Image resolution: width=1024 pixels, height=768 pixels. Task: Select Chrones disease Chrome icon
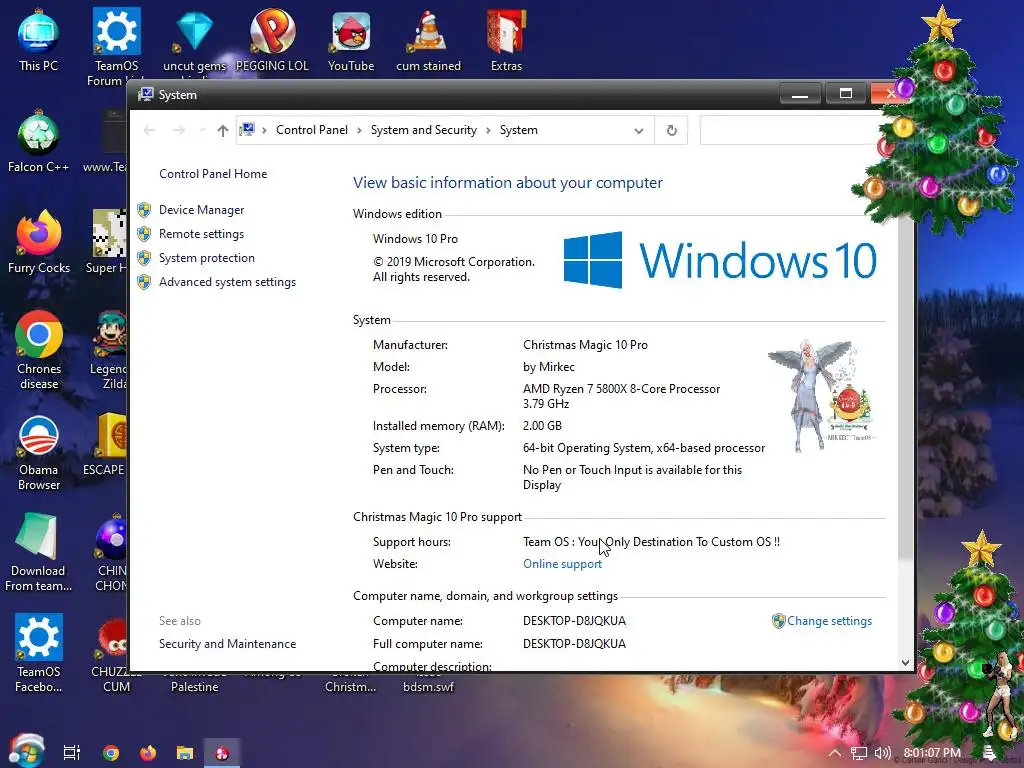(39, 350)
